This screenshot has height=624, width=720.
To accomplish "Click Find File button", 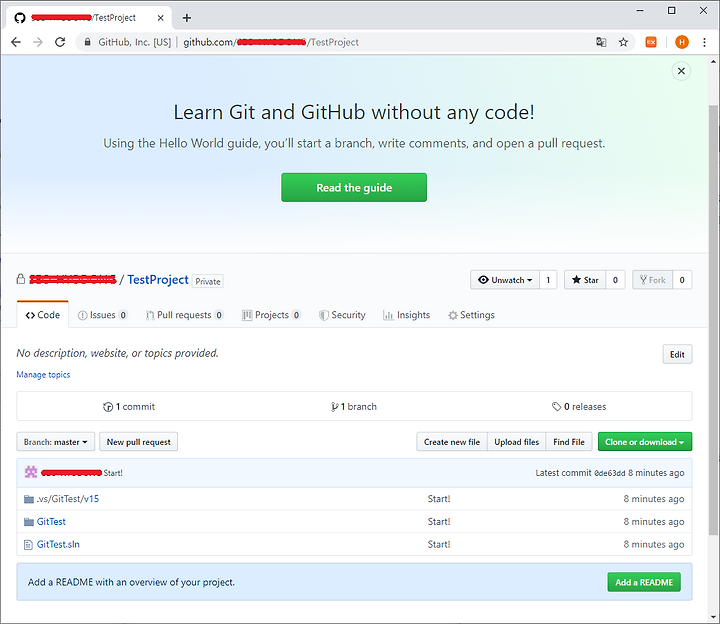I will click(569, 442).
